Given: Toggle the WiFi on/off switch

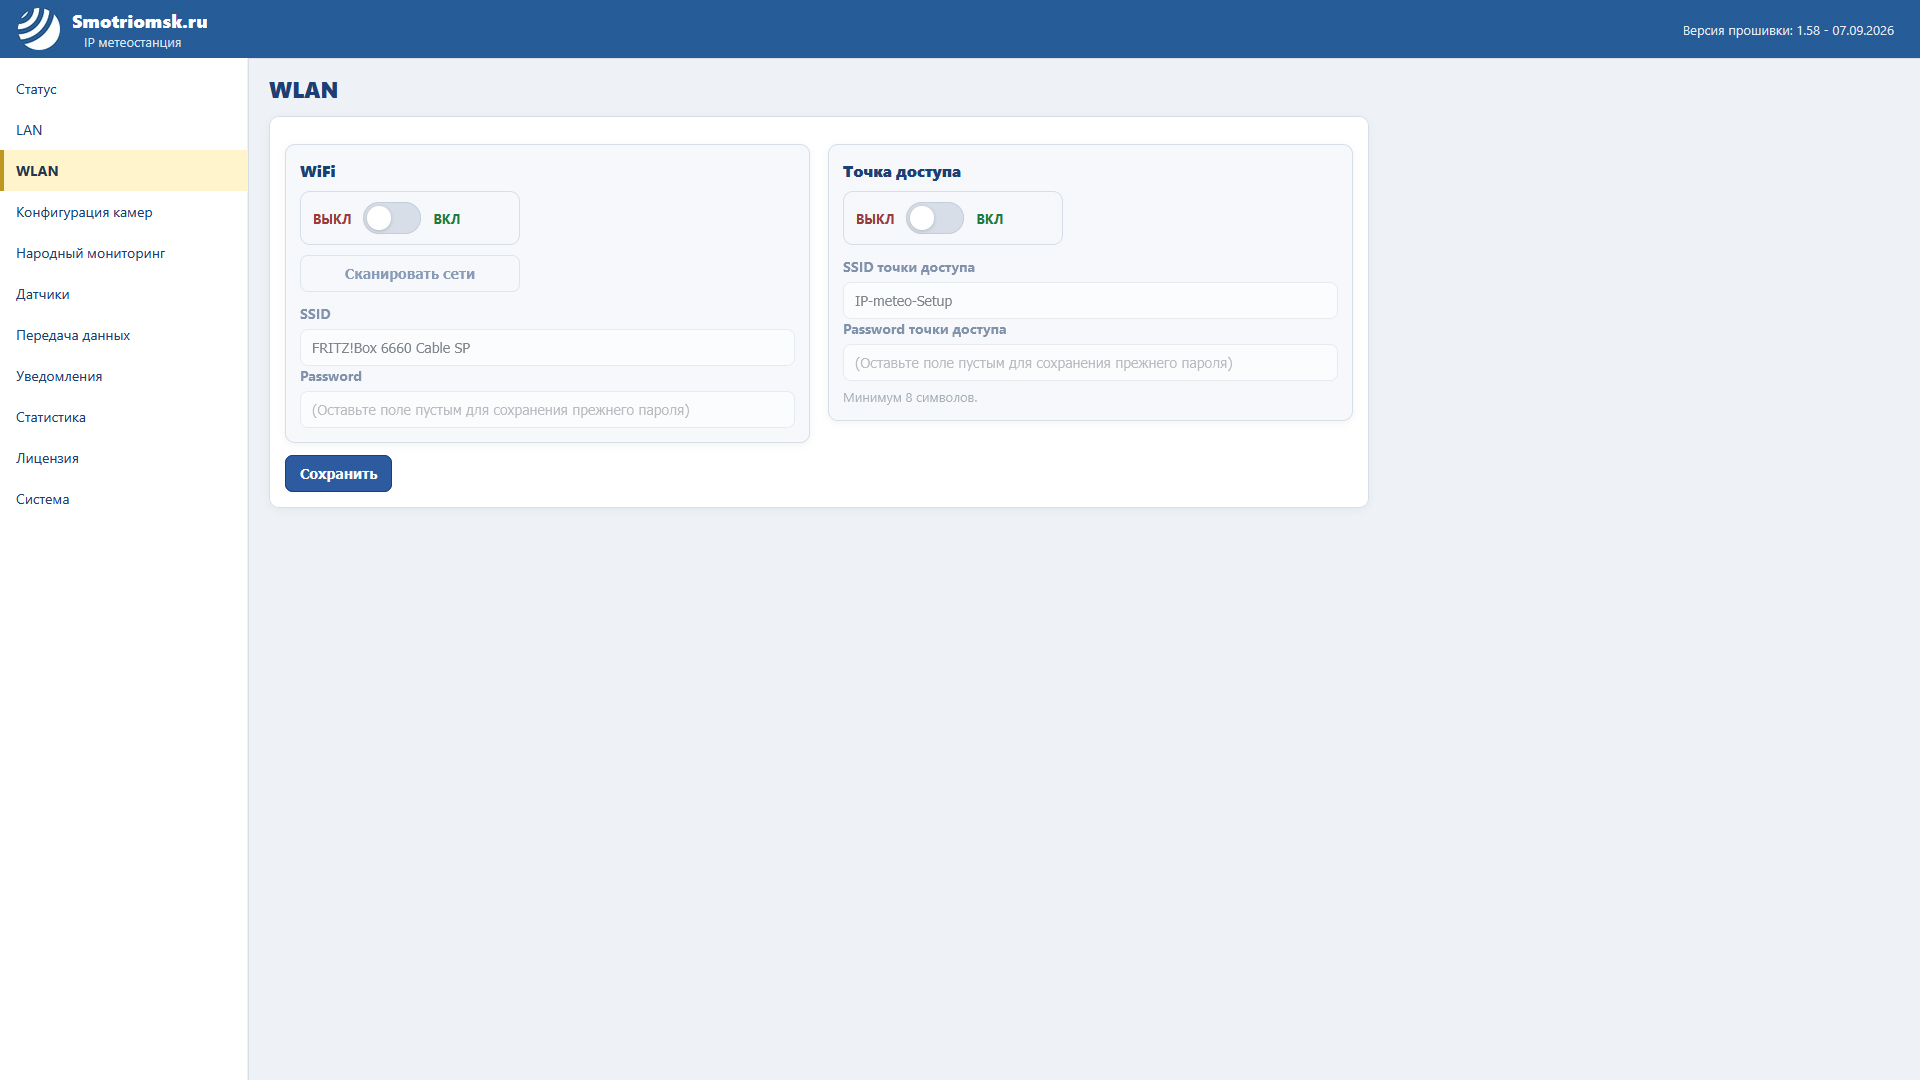Looking at the screenshot, I should coord(392,218).
